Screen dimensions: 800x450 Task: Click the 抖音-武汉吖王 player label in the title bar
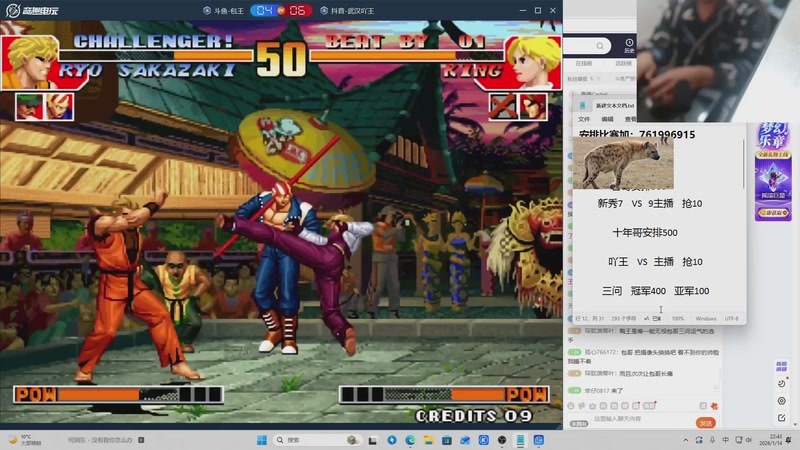tap(347, 11)
